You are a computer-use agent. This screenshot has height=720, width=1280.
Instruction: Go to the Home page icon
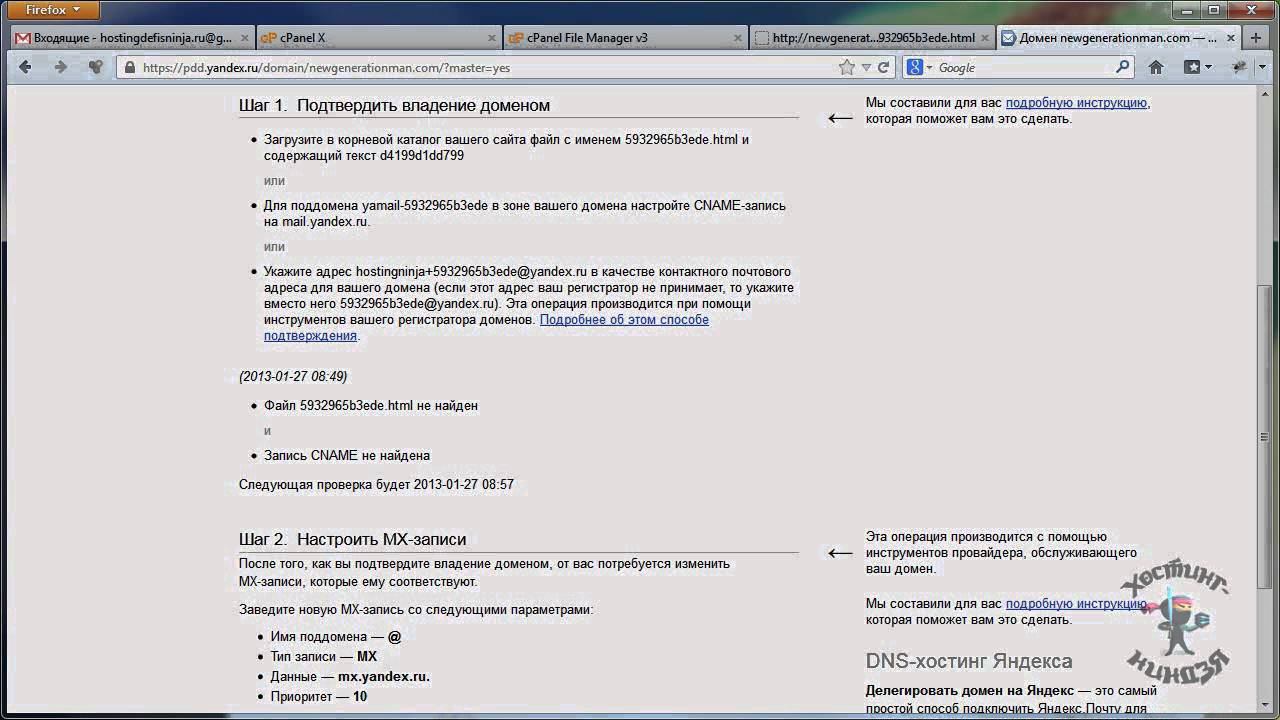coord(1156,67)
